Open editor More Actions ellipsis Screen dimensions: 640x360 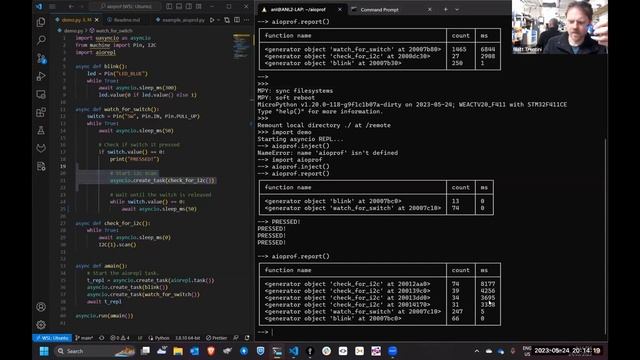(x=247, y=20)
